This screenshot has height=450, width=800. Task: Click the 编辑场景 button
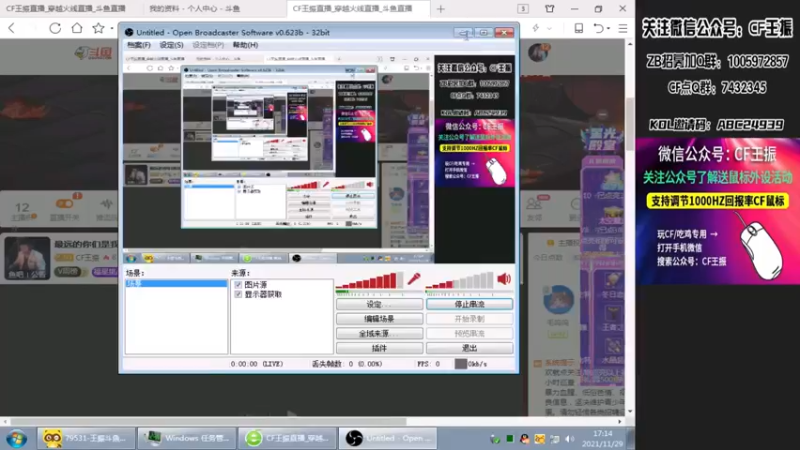click(x=379, y=319)
